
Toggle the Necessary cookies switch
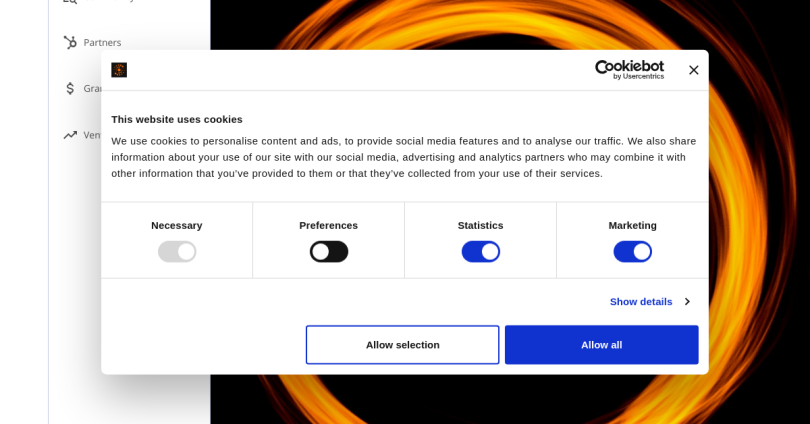pos(177,252)
